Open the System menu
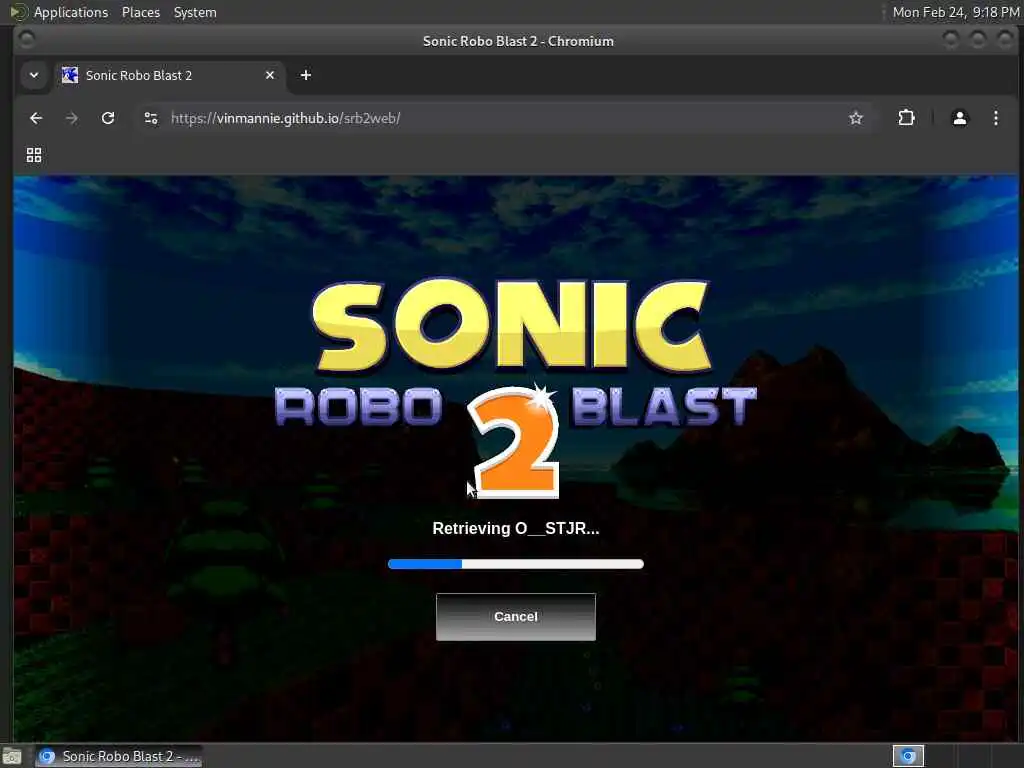Image resolution: width=1024 pixels, height=768 pixels. 195,12
